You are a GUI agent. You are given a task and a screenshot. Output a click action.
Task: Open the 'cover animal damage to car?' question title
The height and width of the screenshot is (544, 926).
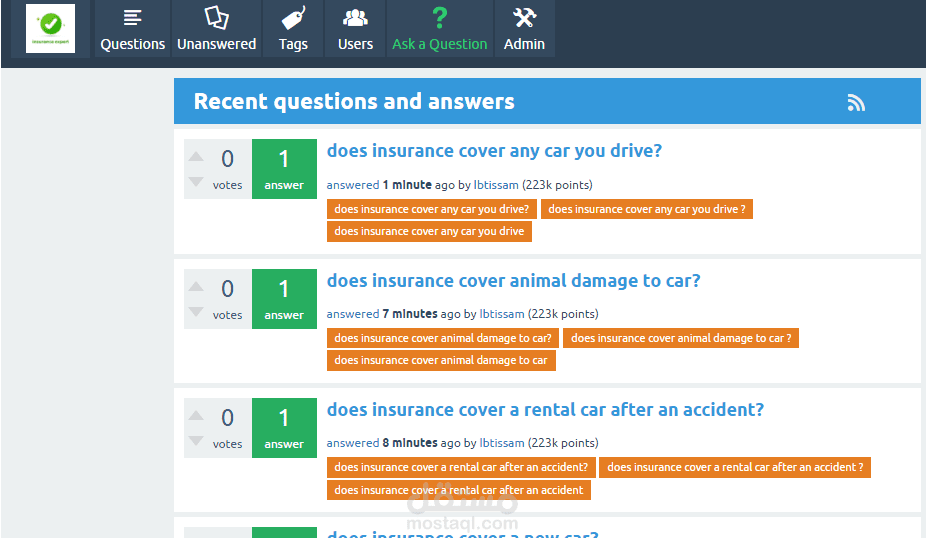click(x=513, y=281)
